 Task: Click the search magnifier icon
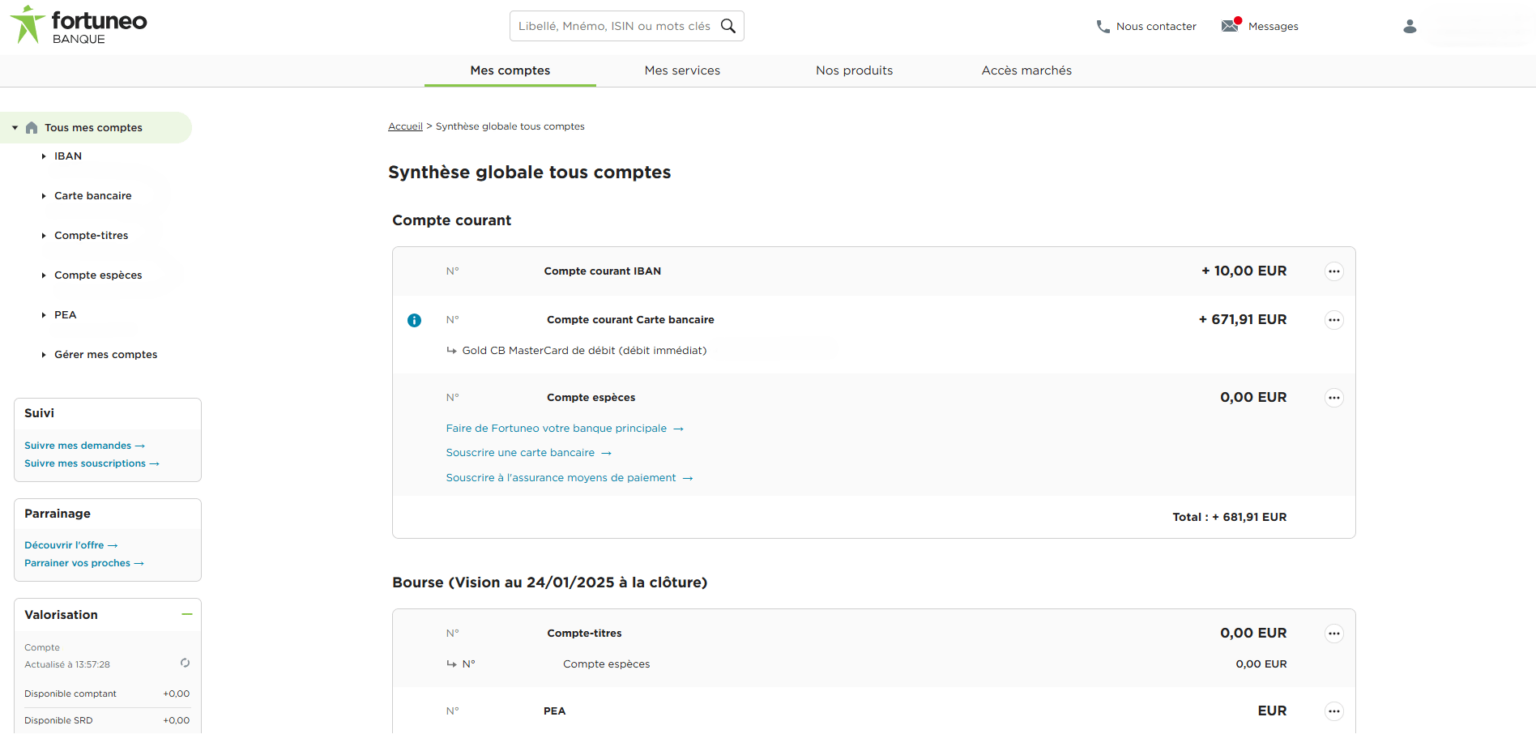pyautogui.click(x=729, y=25)
